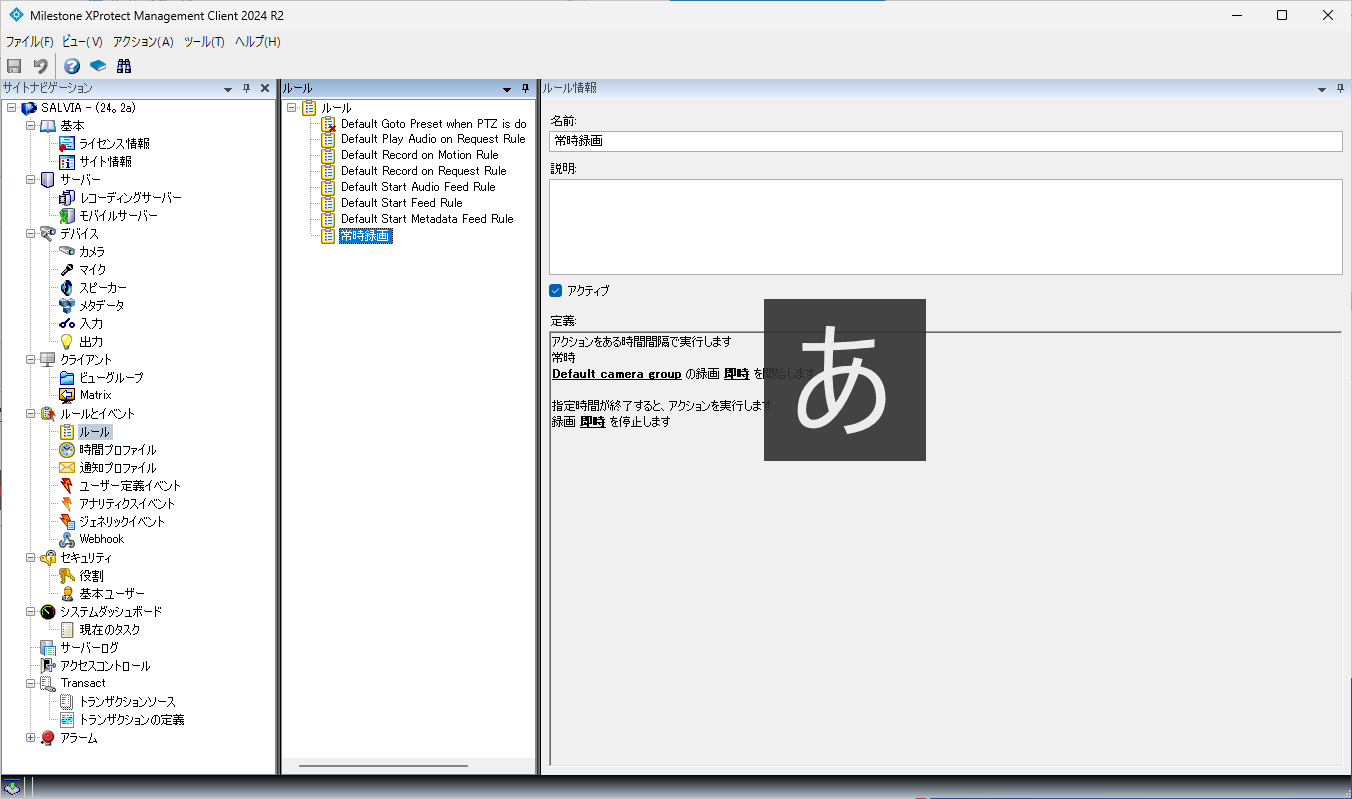Click the ビューグループ folder icon
Screen dimensions: 1352x799
(x=67, y=378)
